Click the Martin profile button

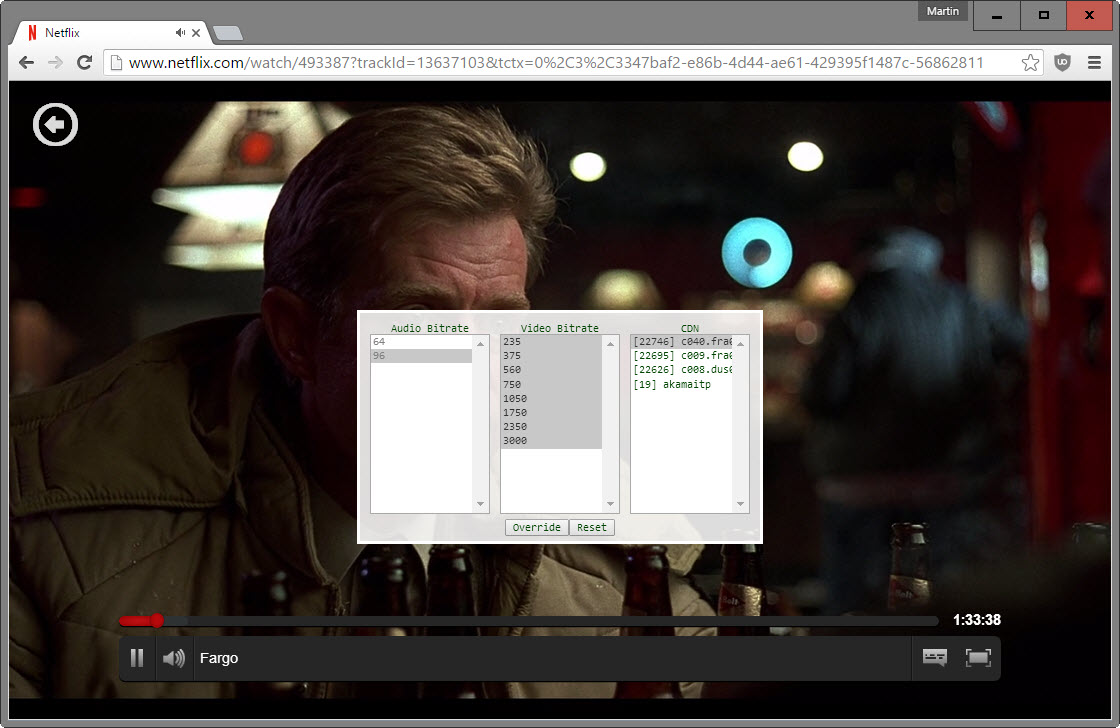943,11
